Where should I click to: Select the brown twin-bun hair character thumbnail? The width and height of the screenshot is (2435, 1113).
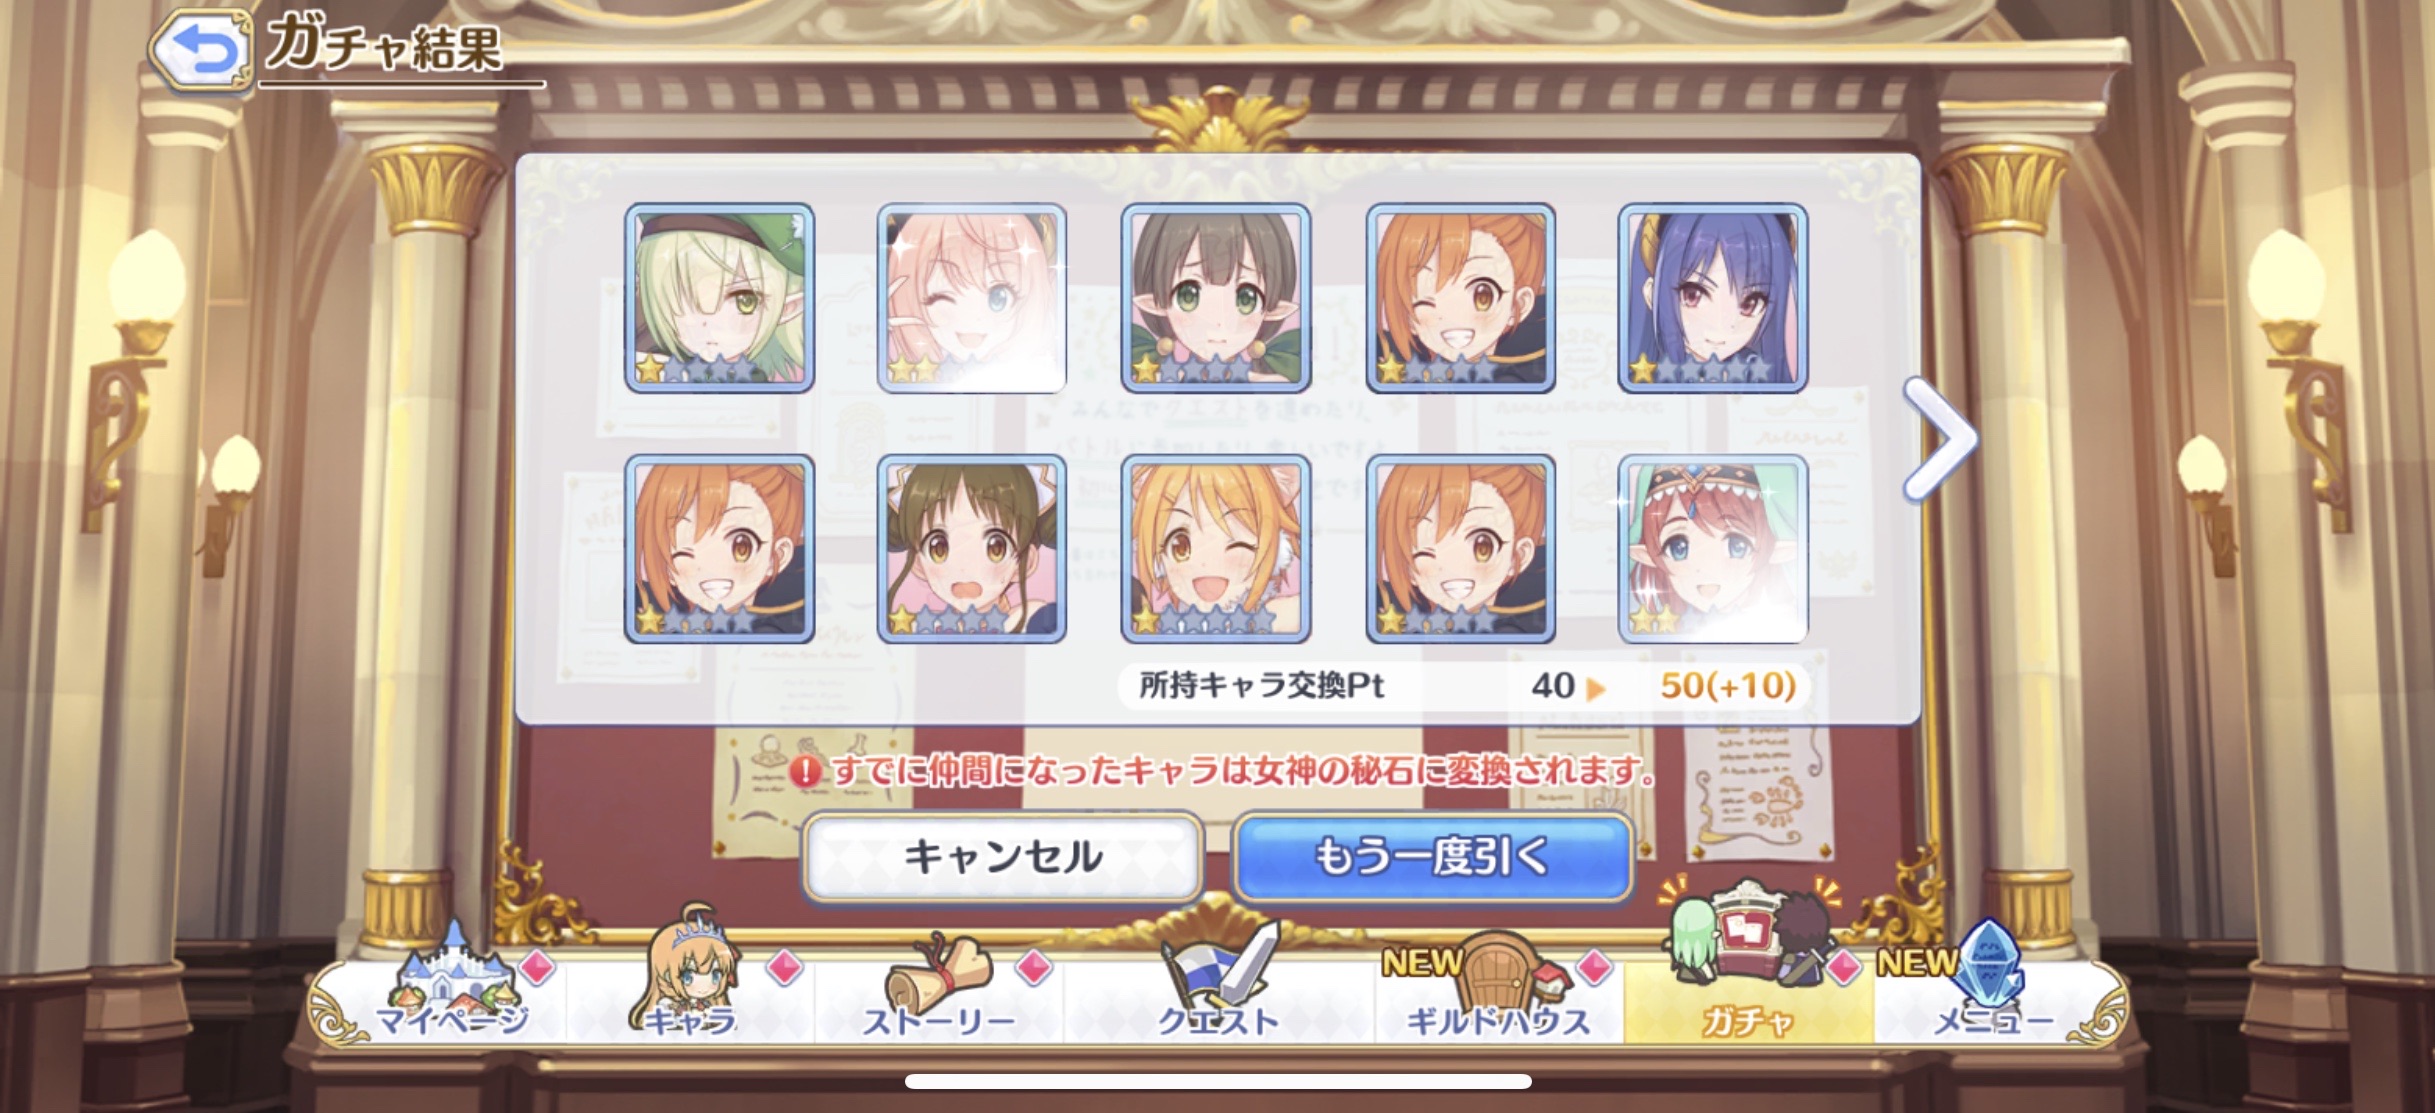(971, 549)
